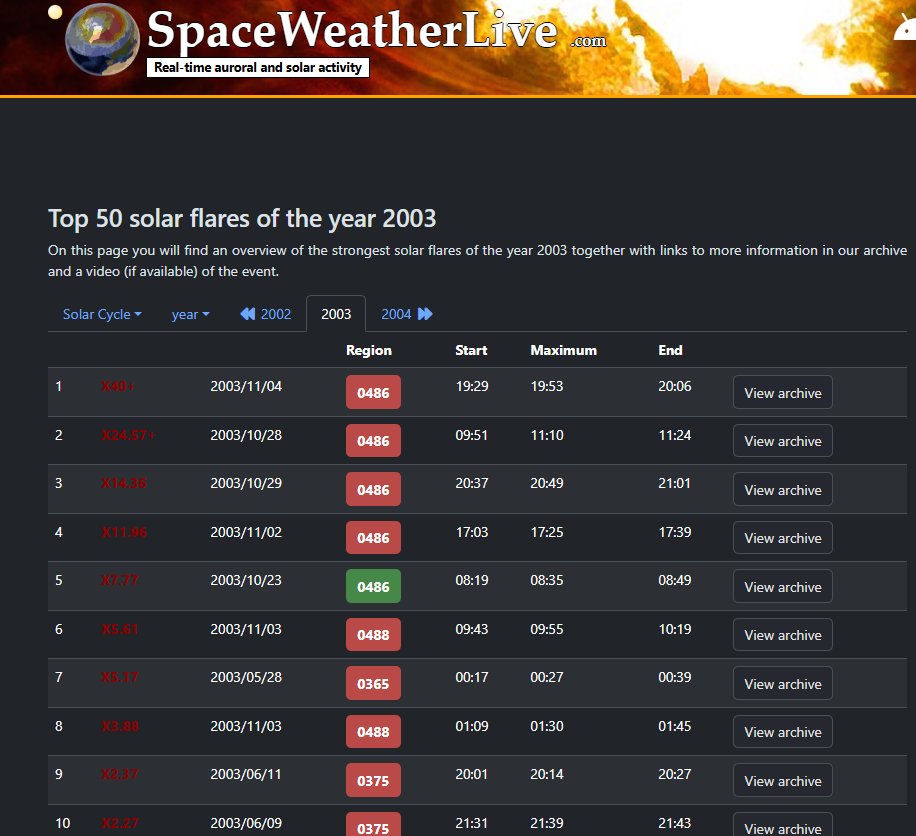
Task: View archive for the X40+ flare
Action: coord(783,392)
